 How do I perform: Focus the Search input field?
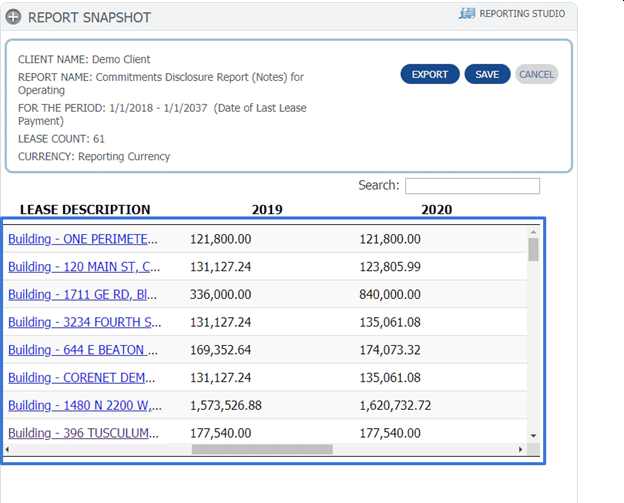[472, 186]
